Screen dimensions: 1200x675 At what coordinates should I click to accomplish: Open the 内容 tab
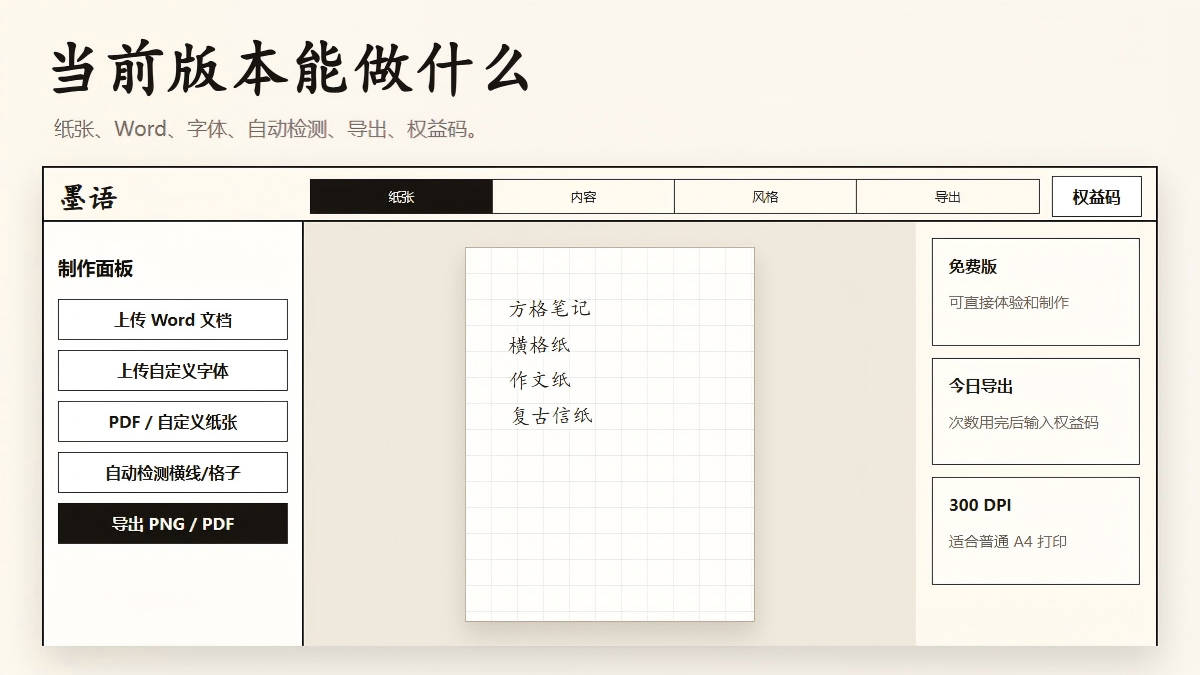pos(584,197)
